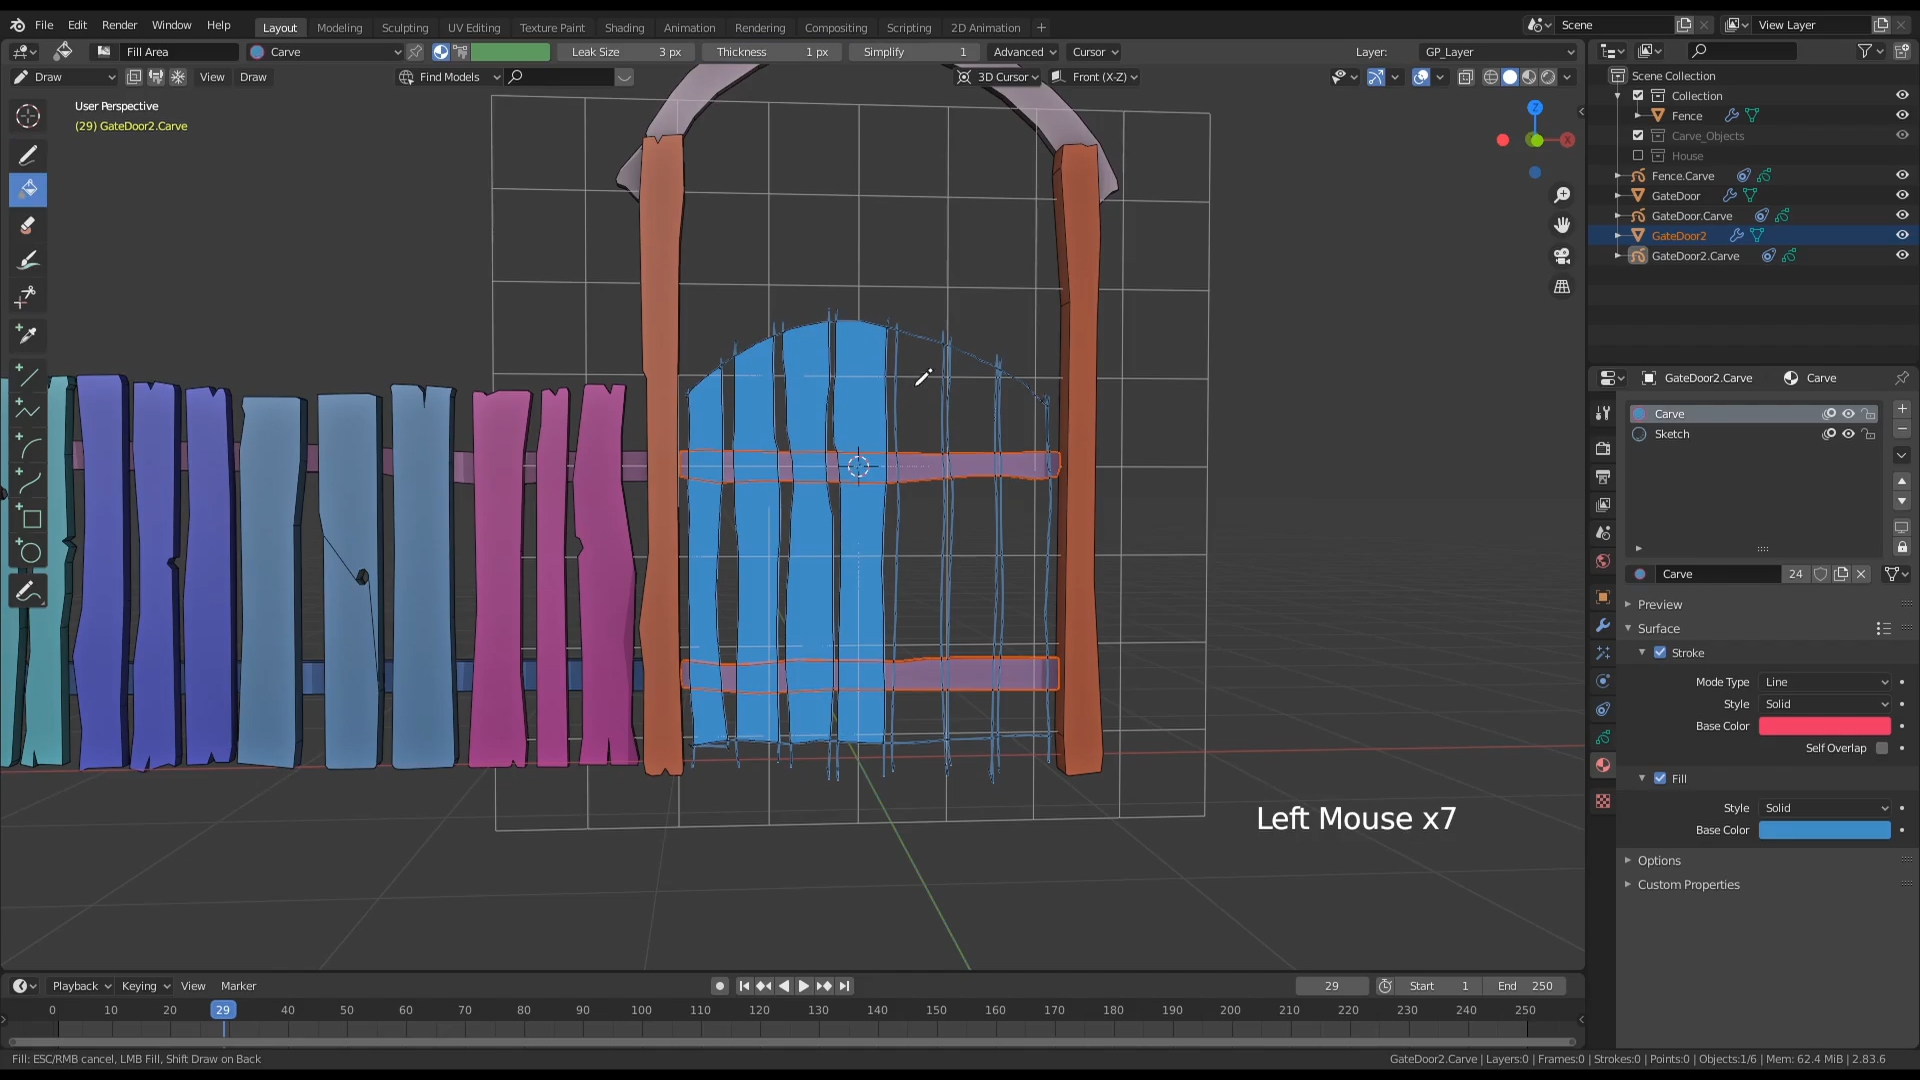Select the Draw pencil tool
The image size is (1920, 1080).
click(x=28, y=155)
